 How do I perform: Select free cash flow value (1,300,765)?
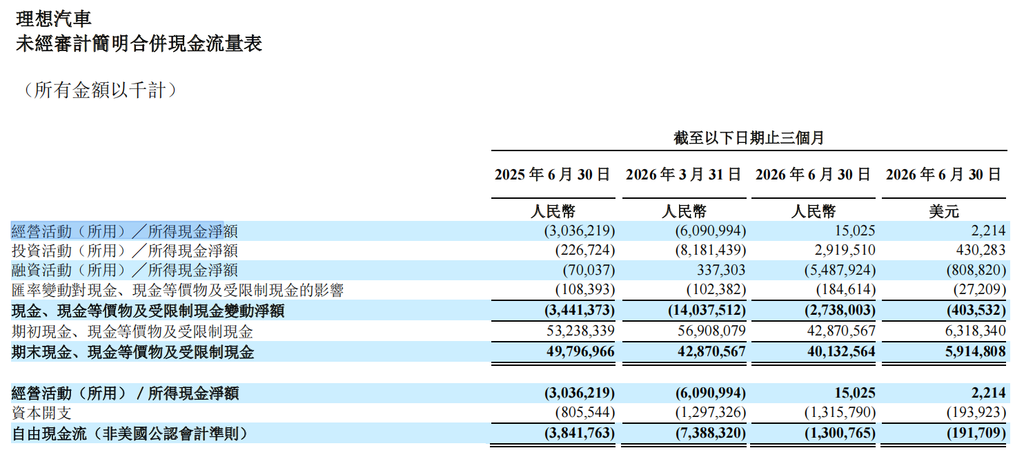click(x=840, y=433)
